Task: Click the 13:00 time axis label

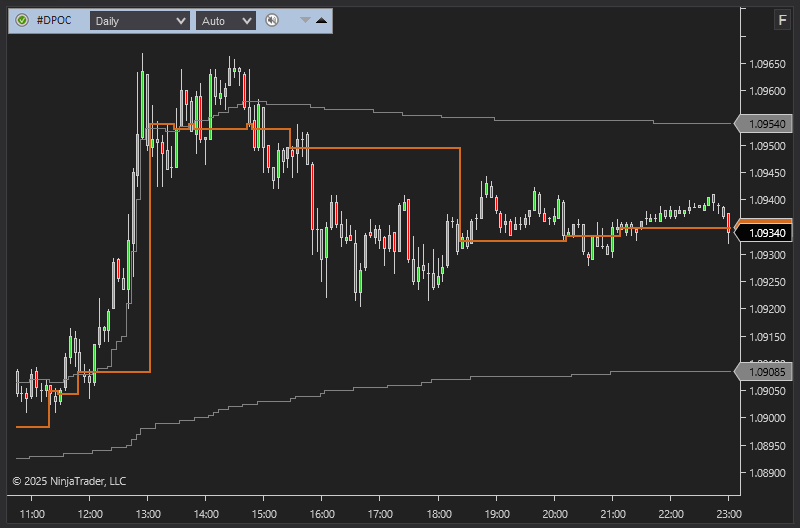Action: [148, 514]
